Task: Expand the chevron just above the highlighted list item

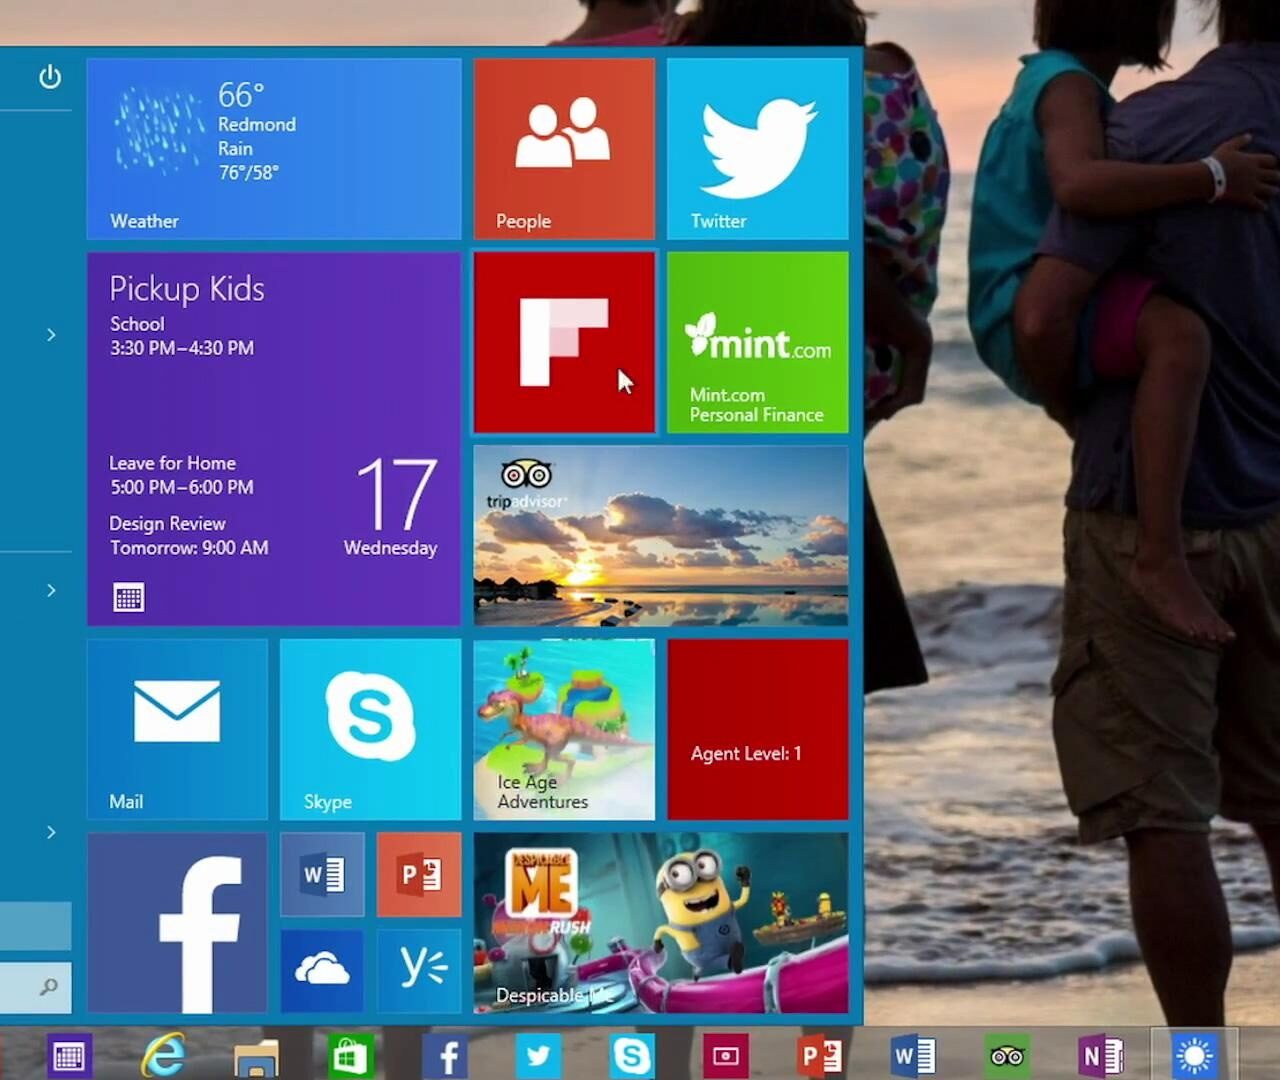Action: tap(51, 832)
